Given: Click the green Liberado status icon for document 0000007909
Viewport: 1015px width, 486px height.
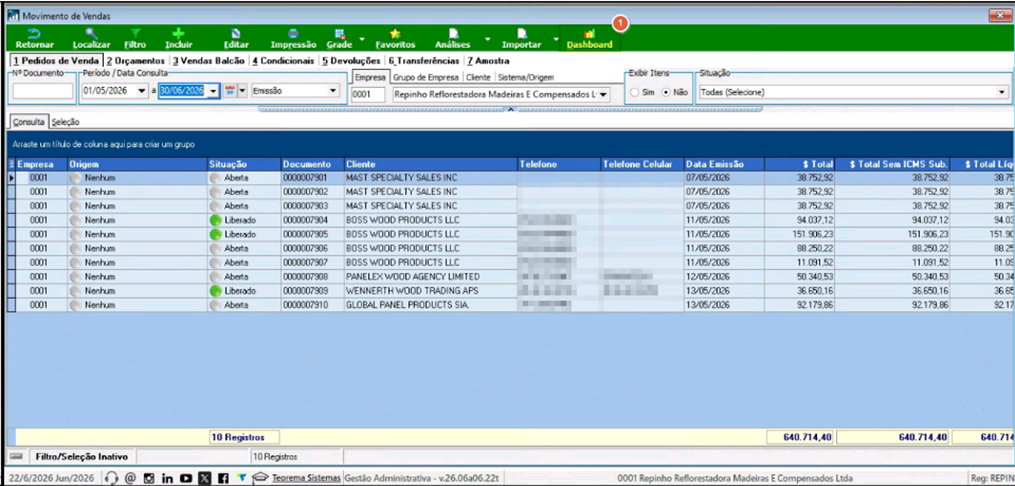Looking at the screenshot, I should [216, 291].
